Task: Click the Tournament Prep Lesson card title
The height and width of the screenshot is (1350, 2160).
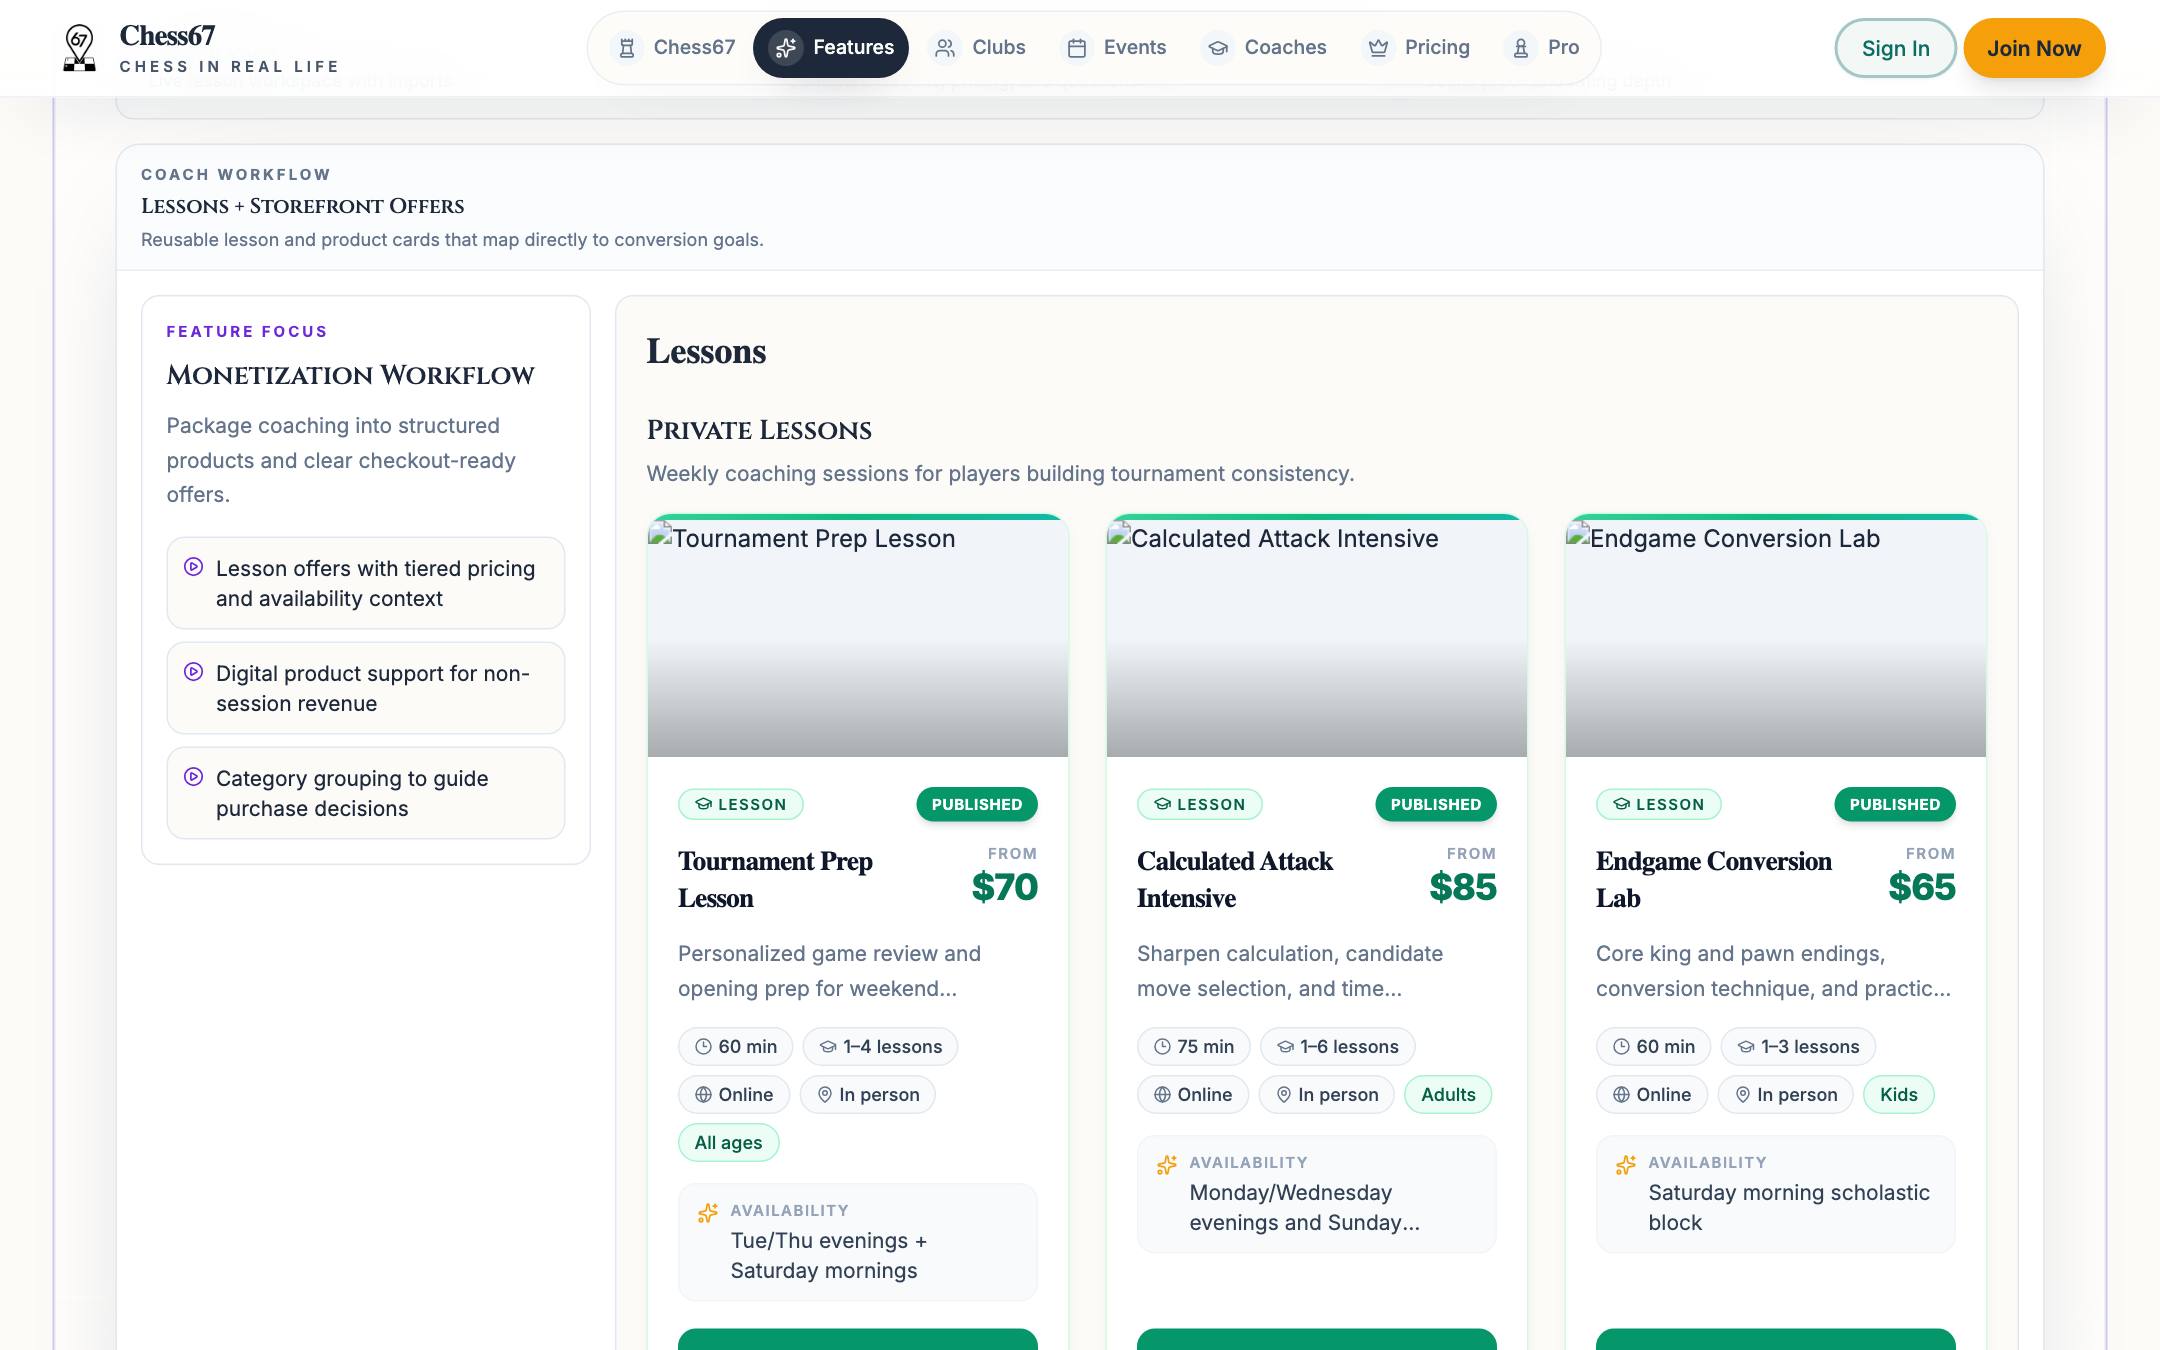Action: point(776,880)
